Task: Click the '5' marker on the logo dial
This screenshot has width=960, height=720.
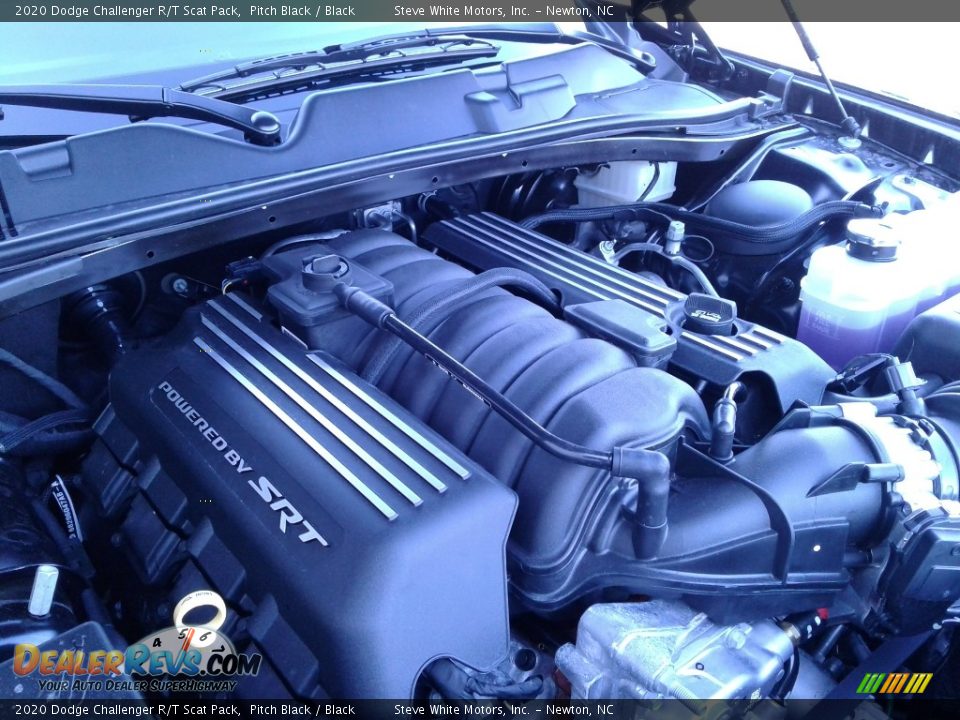Action: (x=182, y=633)
